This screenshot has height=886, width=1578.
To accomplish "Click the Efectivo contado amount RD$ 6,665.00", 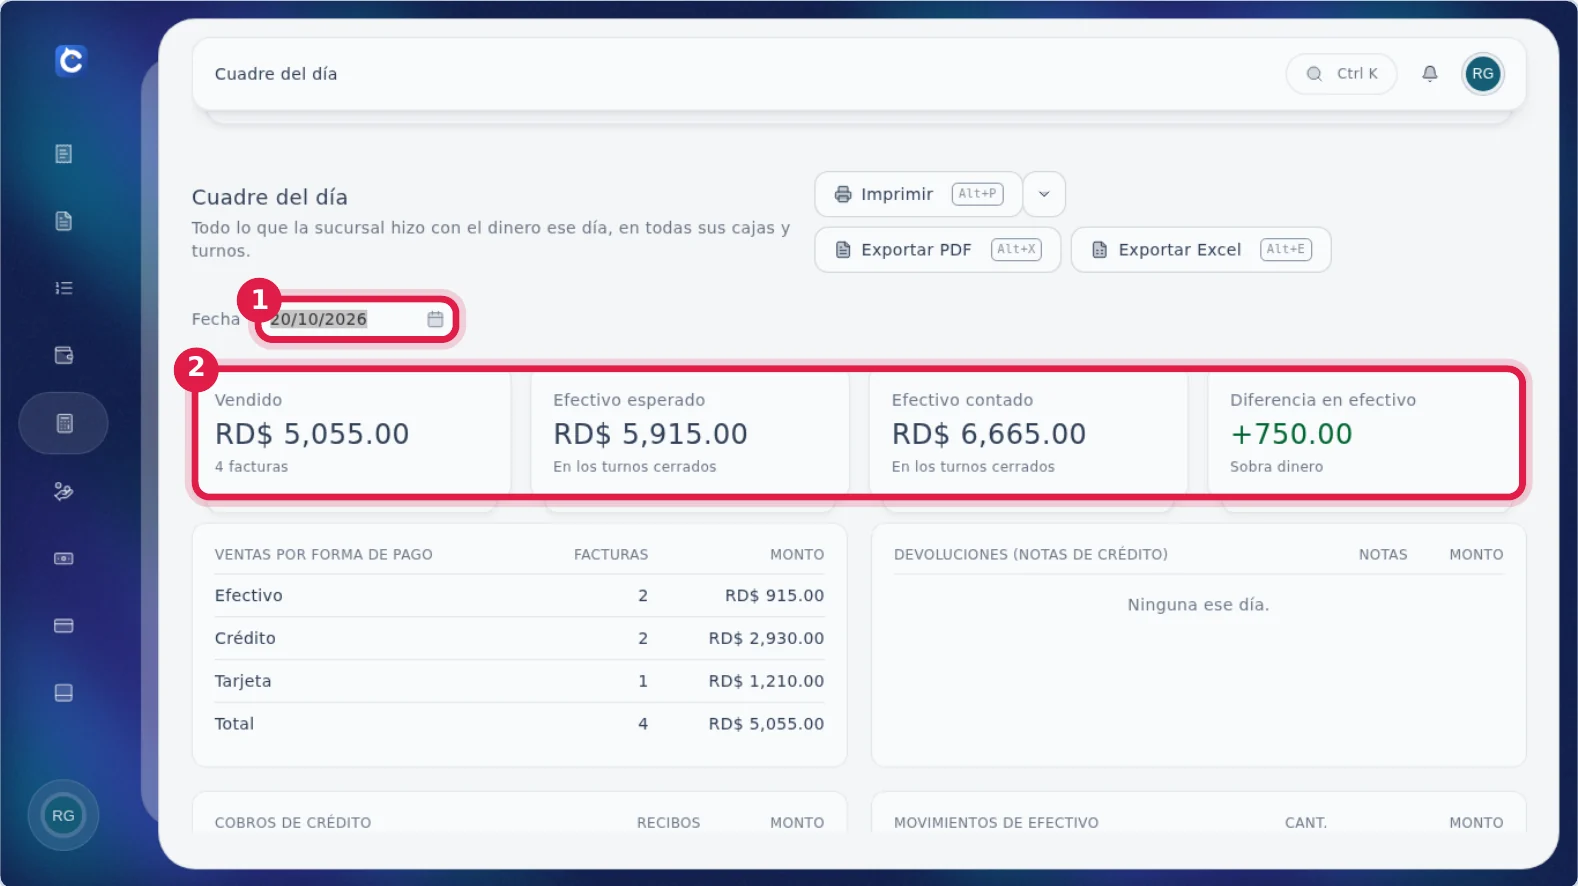I will tap(989, 434).
